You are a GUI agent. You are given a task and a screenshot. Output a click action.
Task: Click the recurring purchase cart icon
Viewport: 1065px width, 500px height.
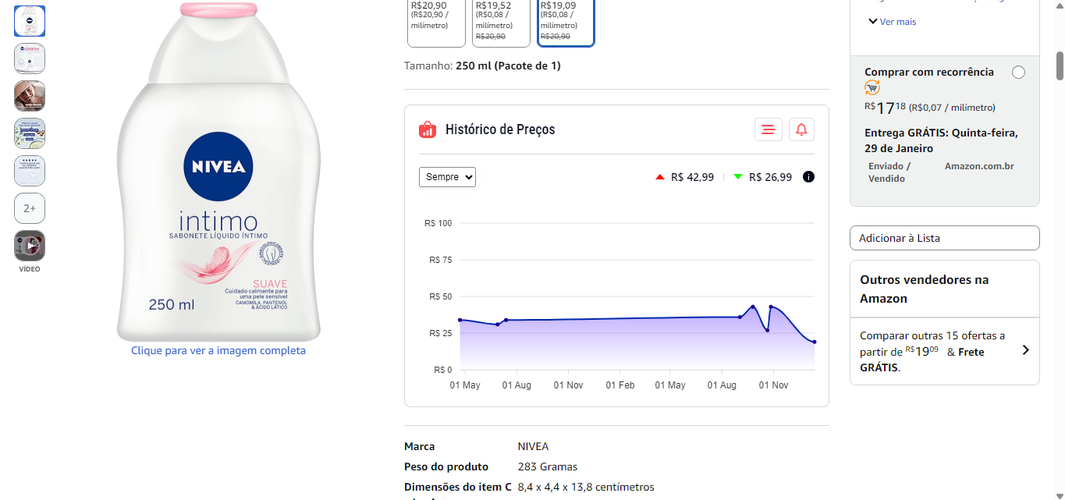(x=872, y=88)
